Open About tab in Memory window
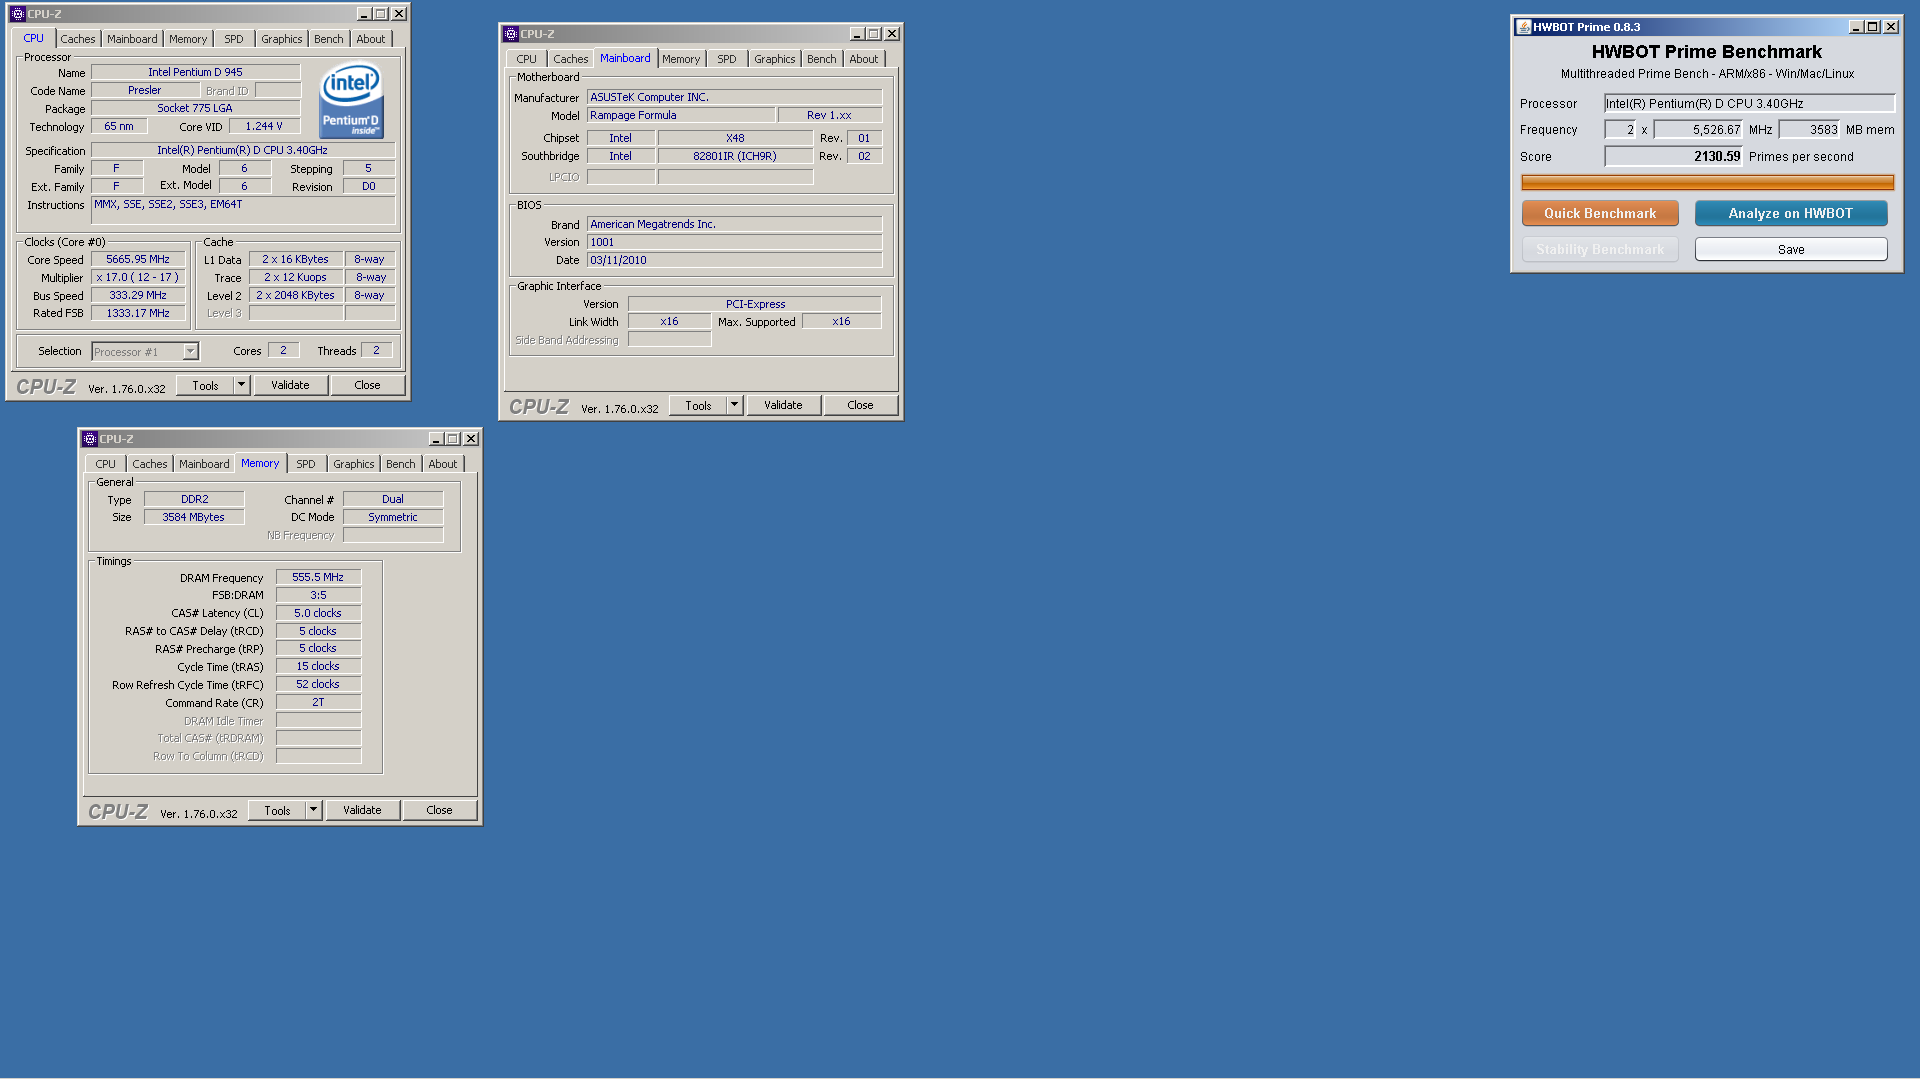The height and width of the screenshot is (1080, 1920). (443, 464)
